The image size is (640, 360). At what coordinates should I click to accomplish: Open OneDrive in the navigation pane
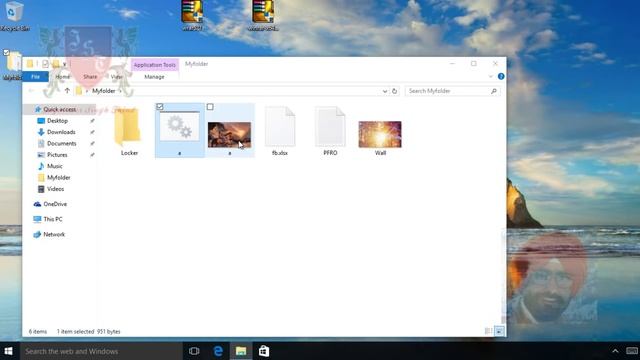[x=55, y=204]
